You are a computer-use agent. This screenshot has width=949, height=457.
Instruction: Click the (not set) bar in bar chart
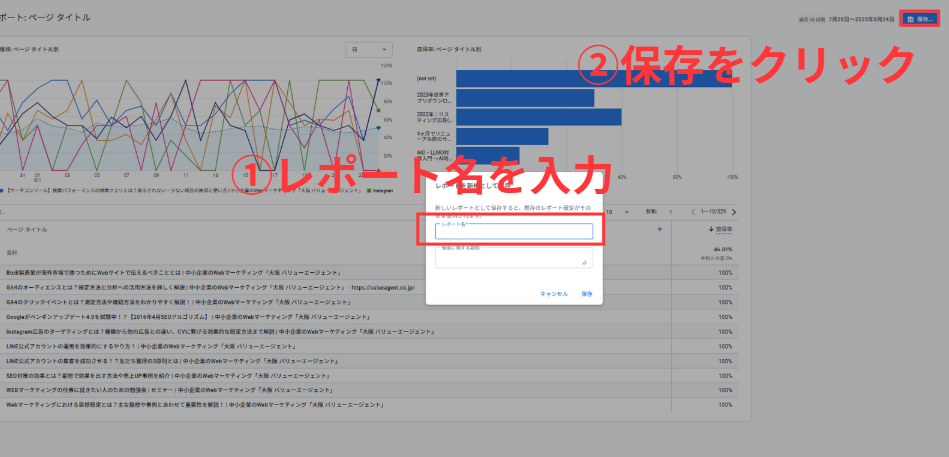(x=594, y=77)
